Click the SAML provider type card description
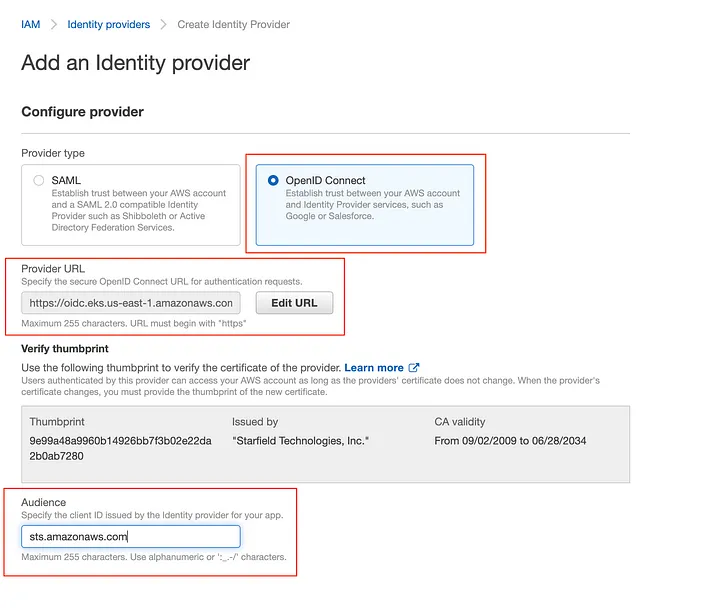Viewport: 720px width, 608px height. click(x=138, y=210)
